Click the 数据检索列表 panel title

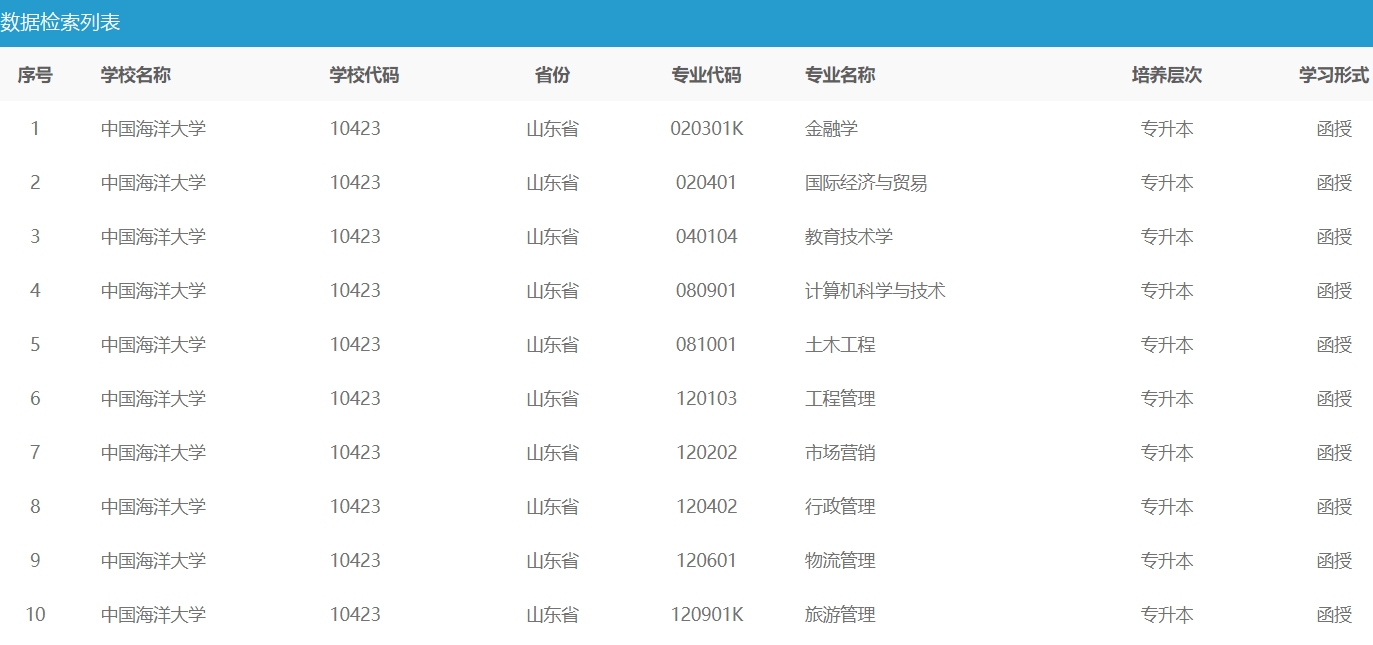tap(60, 22)
